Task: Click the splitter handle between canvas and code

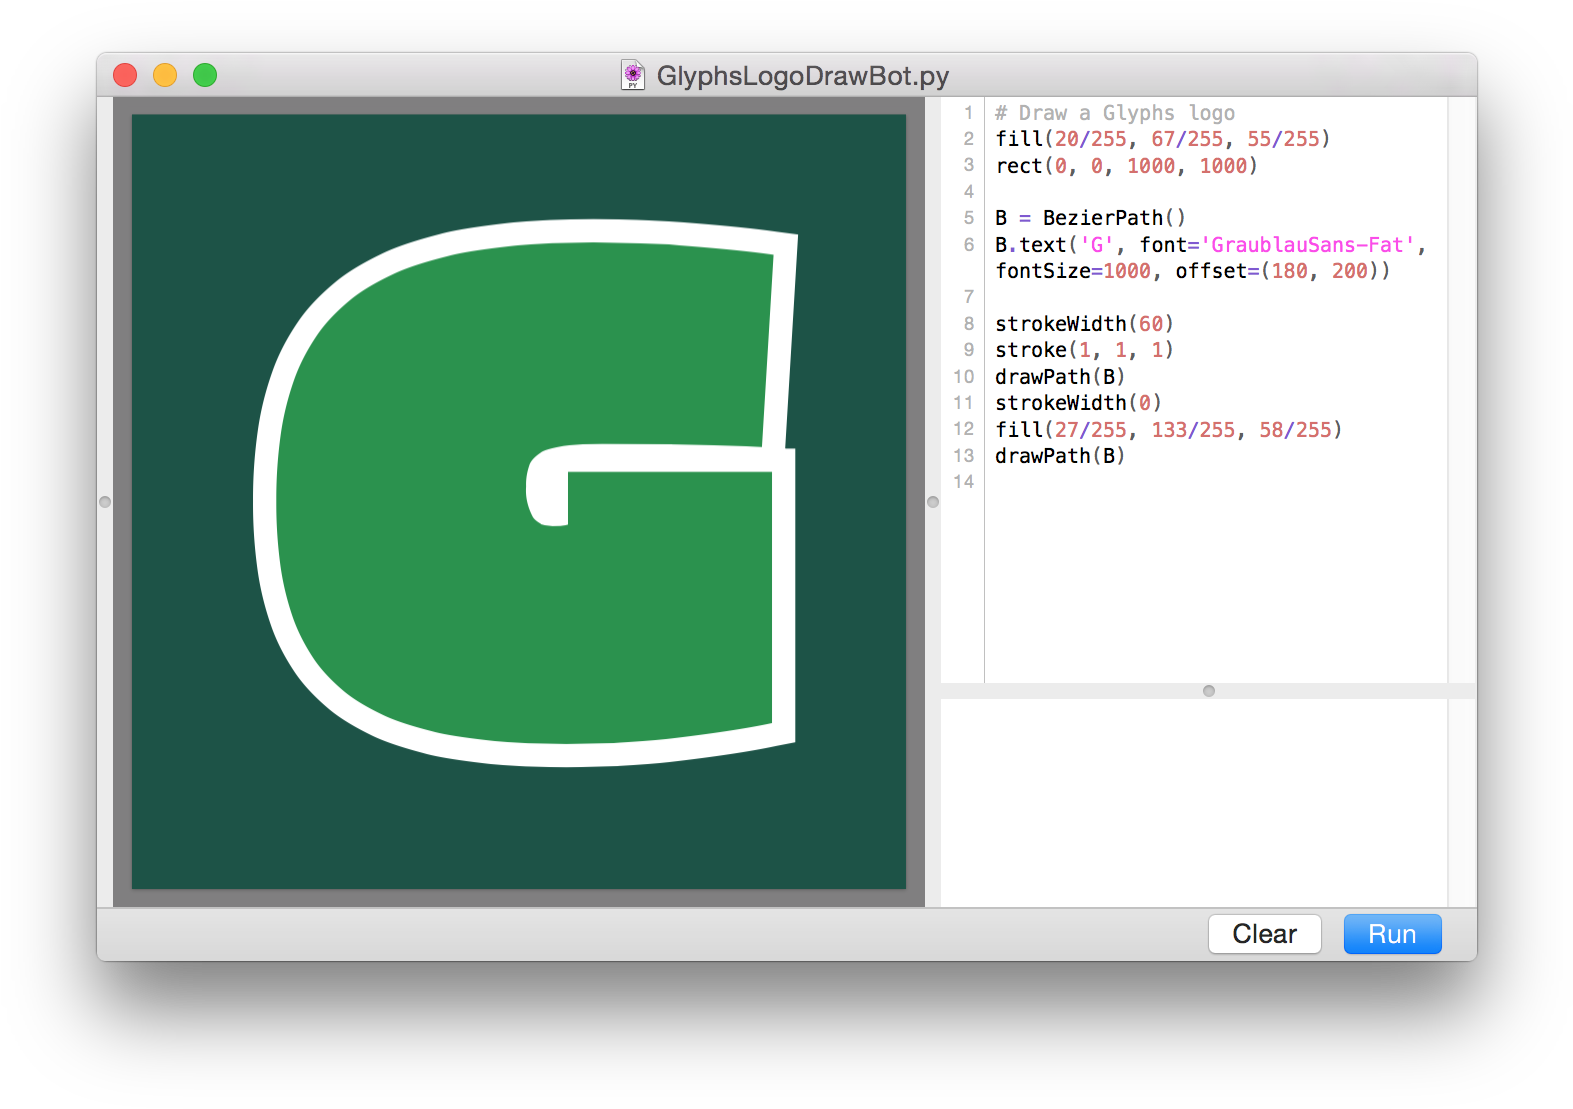Action: tap(933, 502)
